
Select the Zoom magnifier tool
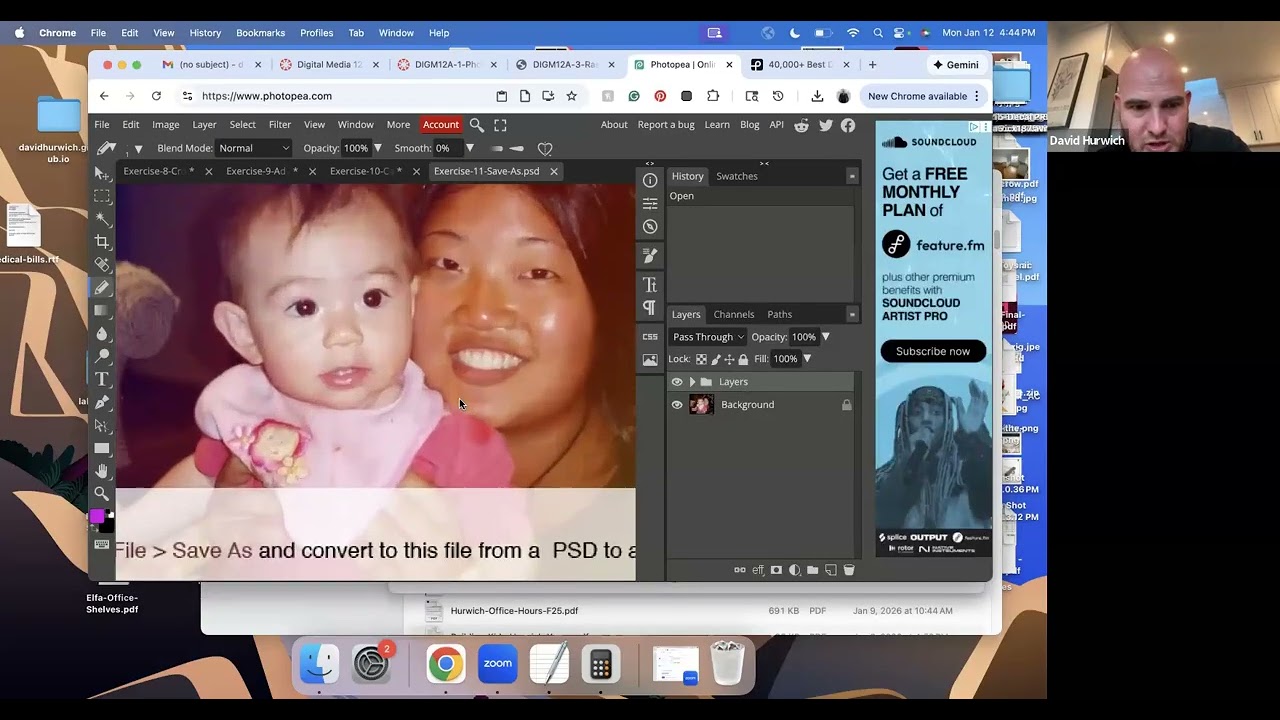(x=102, y=494)
